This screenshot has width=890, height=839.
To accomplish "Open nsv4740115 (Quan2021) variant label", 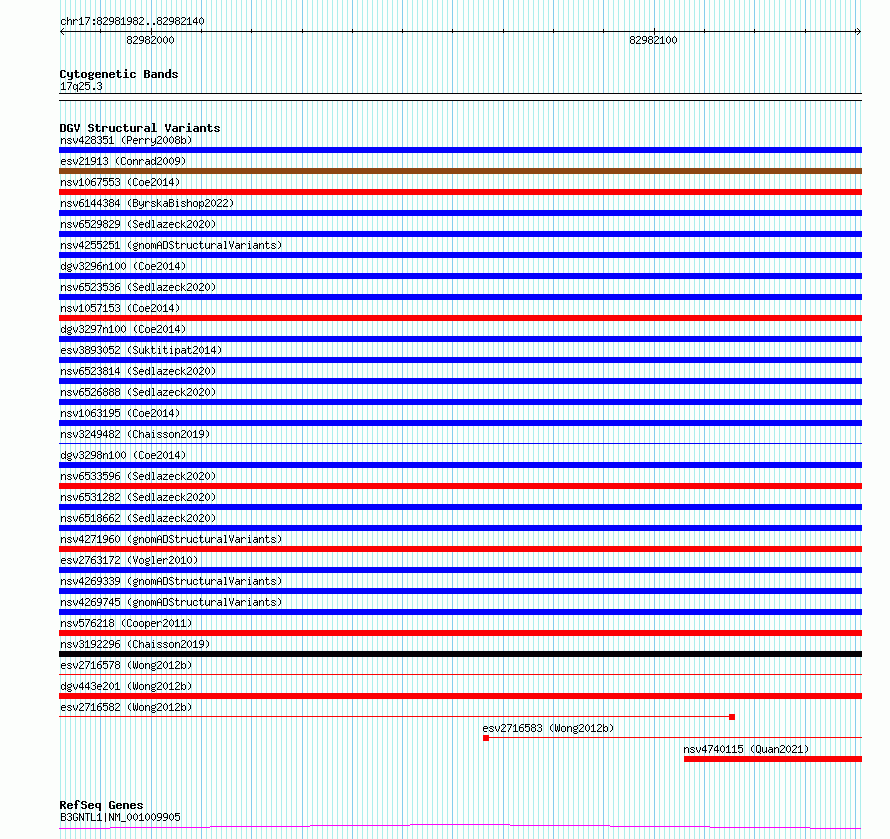I will [746, 749].
